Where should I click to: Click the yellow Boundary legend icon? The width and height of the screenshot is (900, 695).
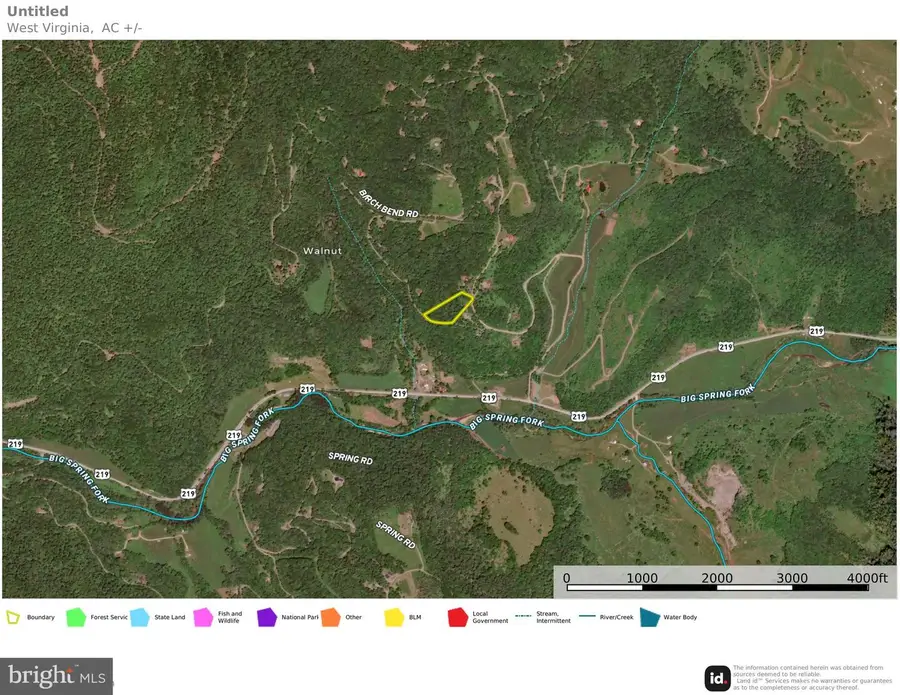(x=13, y=618)
